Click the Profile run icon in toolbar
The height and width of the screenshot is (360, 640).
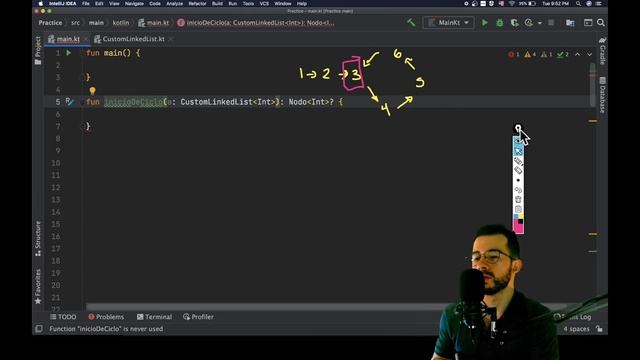pyautogui.click(x=529, y=23)
